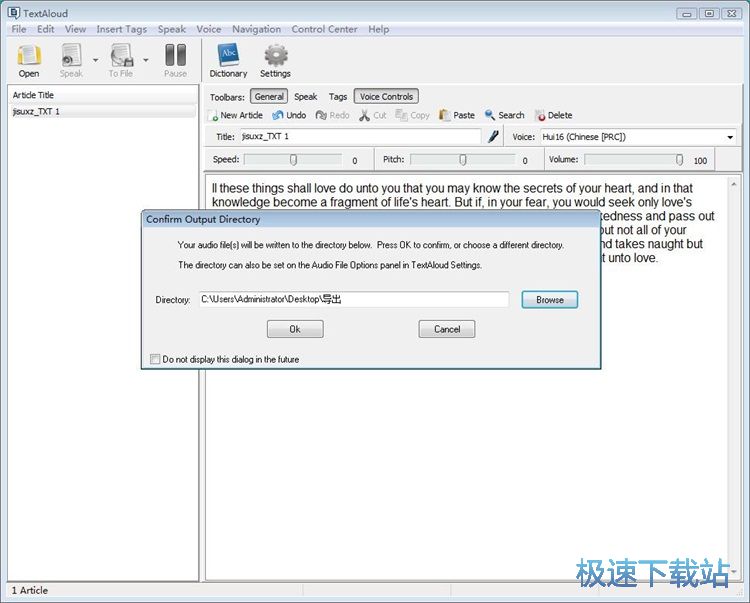
Task: Open the View menu
Action: (76, 29)
